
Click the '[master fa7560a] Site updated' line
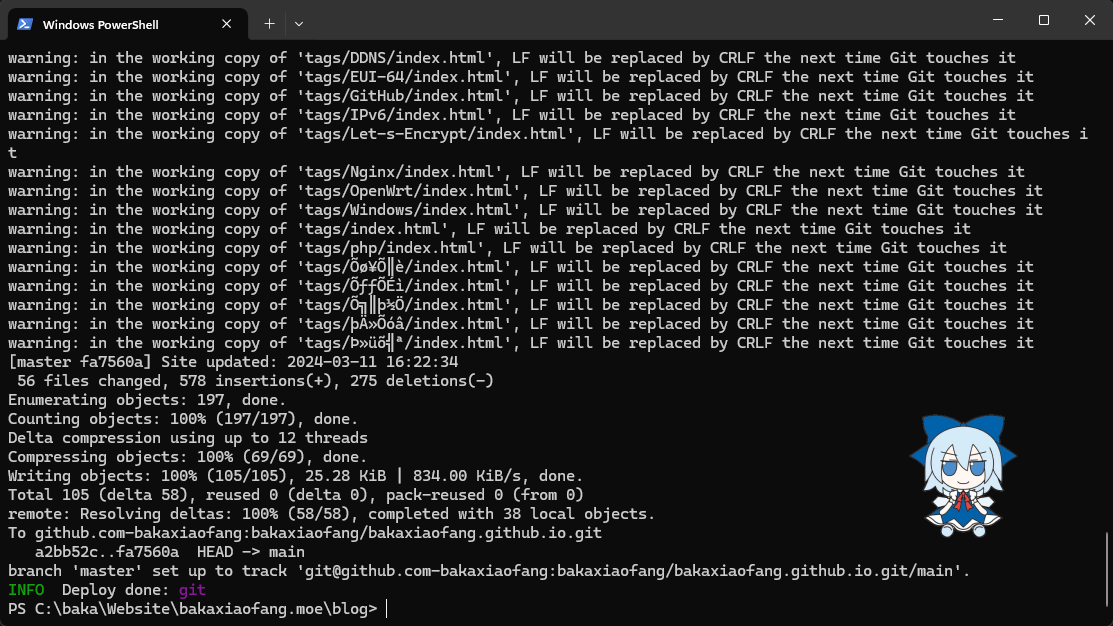pyautogui.click(x=233, y=362)
